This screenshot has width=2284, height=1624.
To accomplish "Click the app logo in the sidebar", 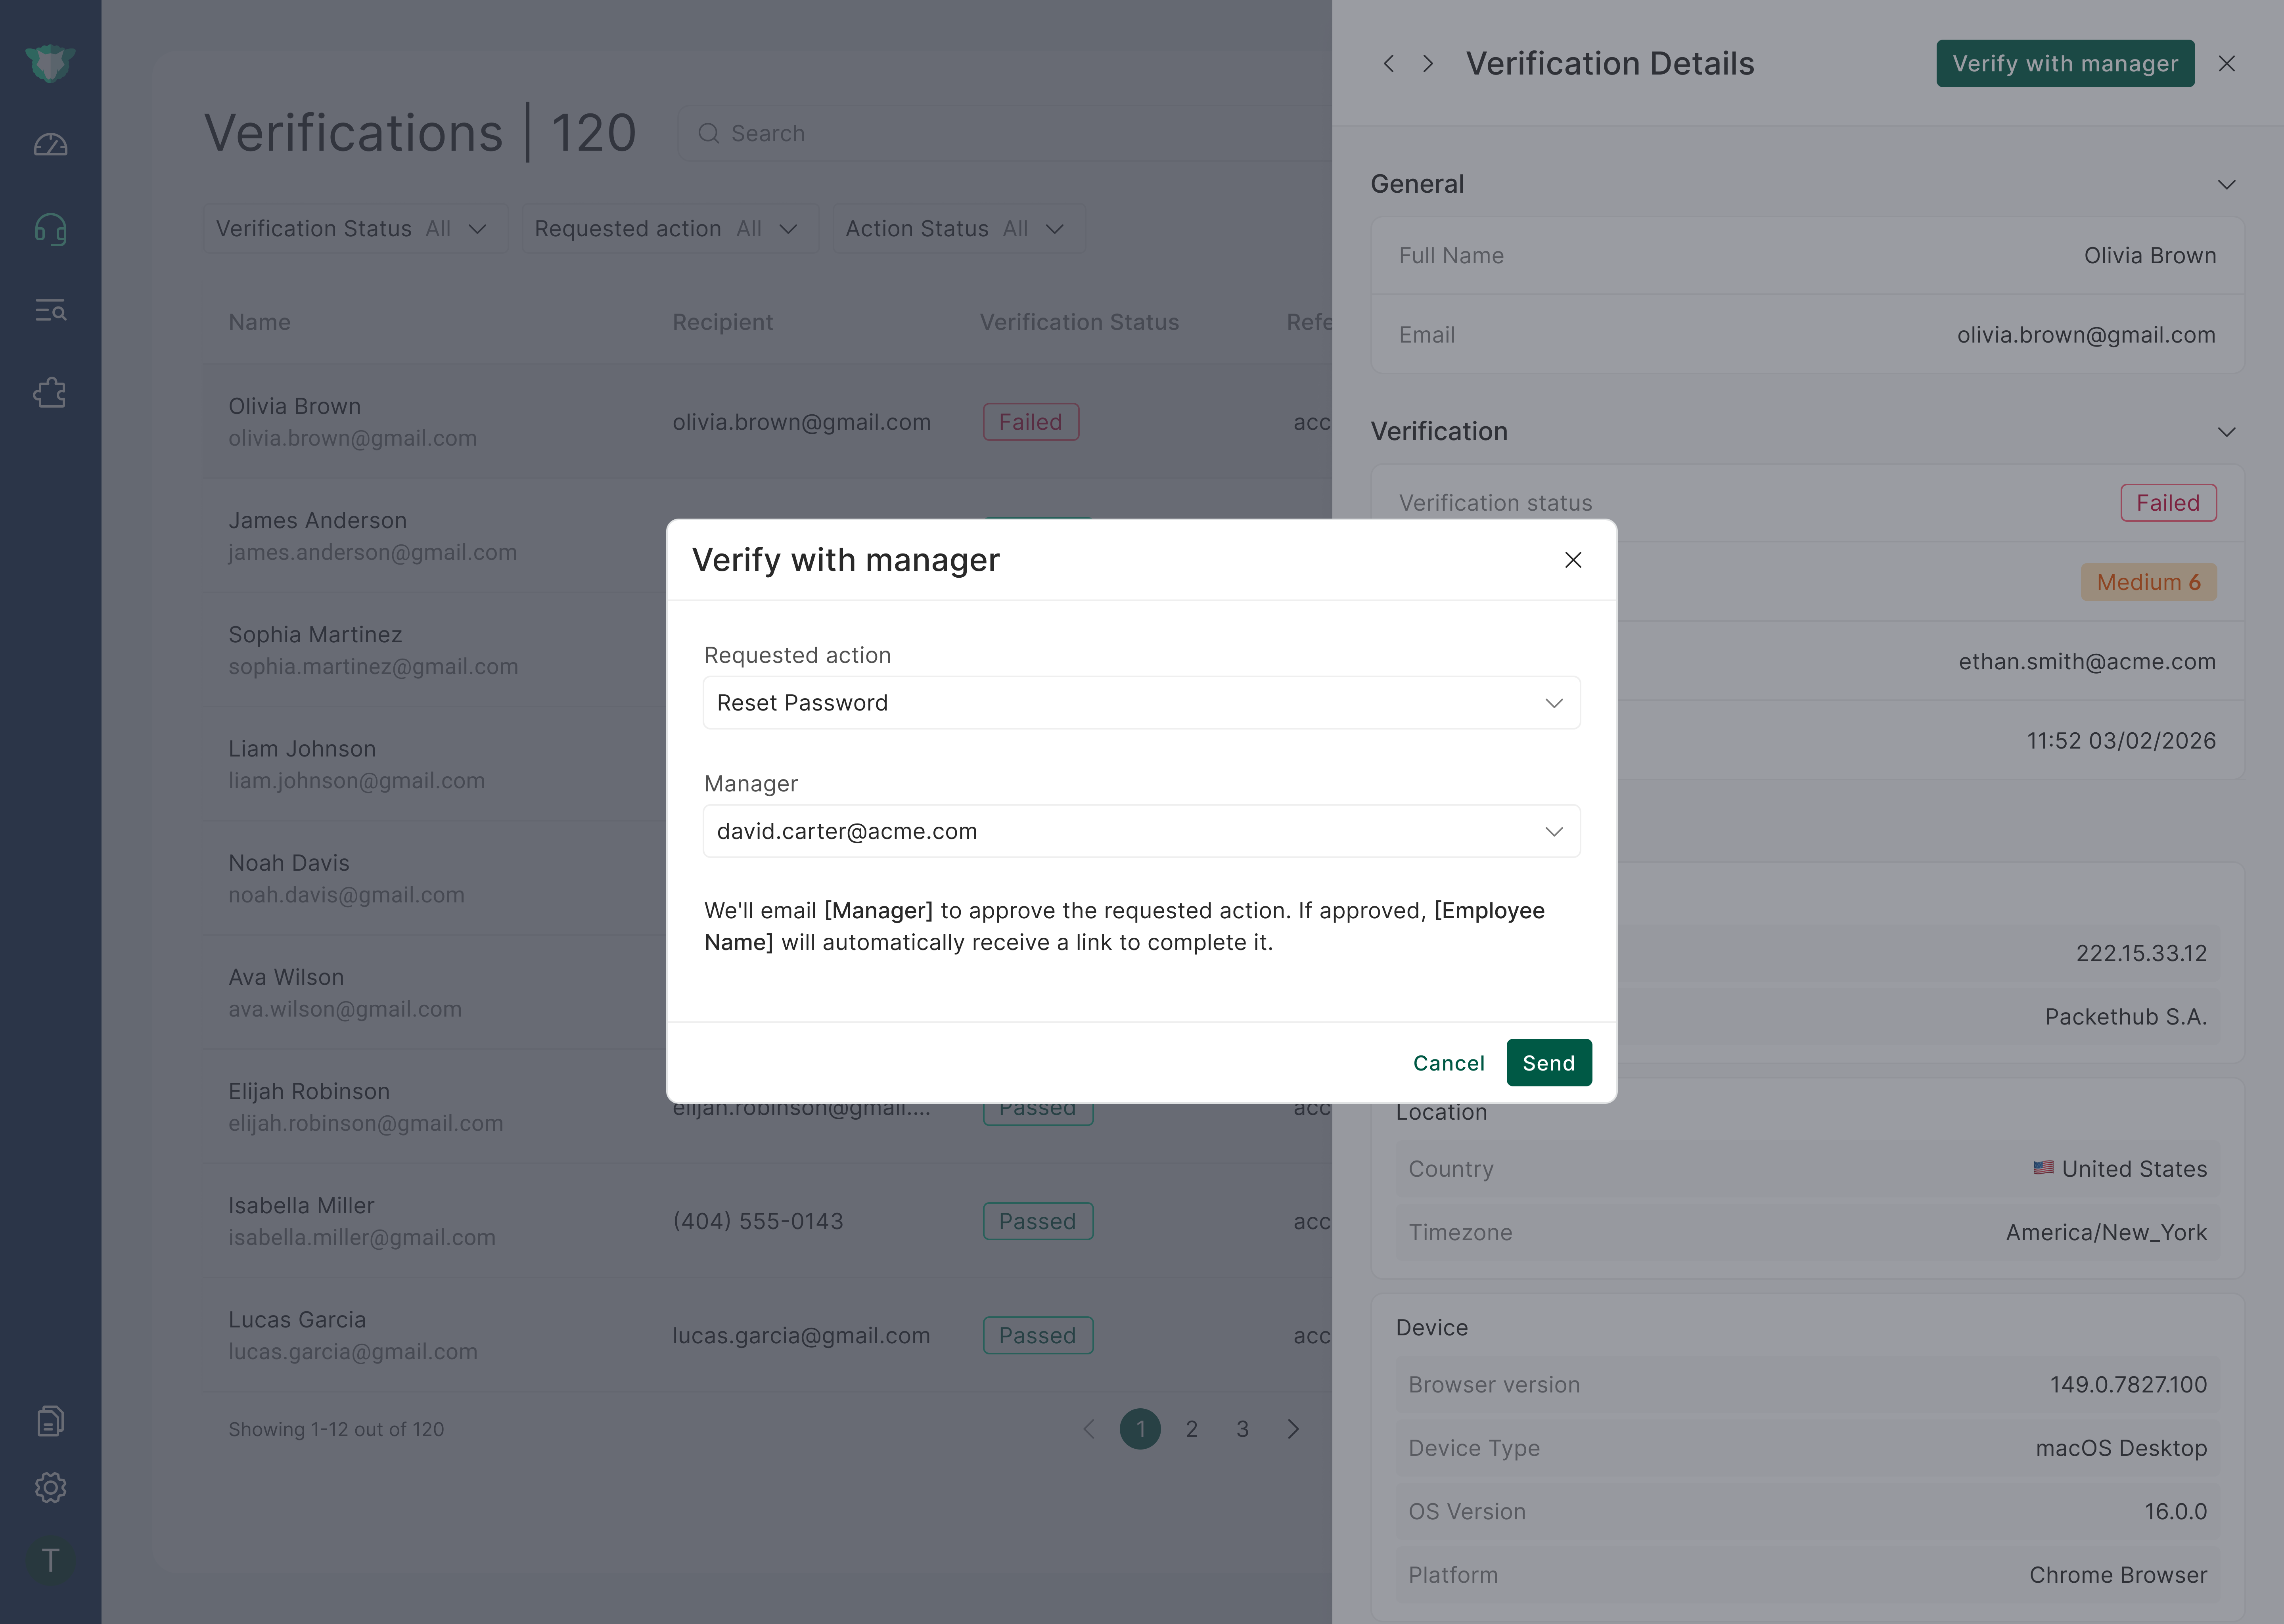I will coord(50,63).
